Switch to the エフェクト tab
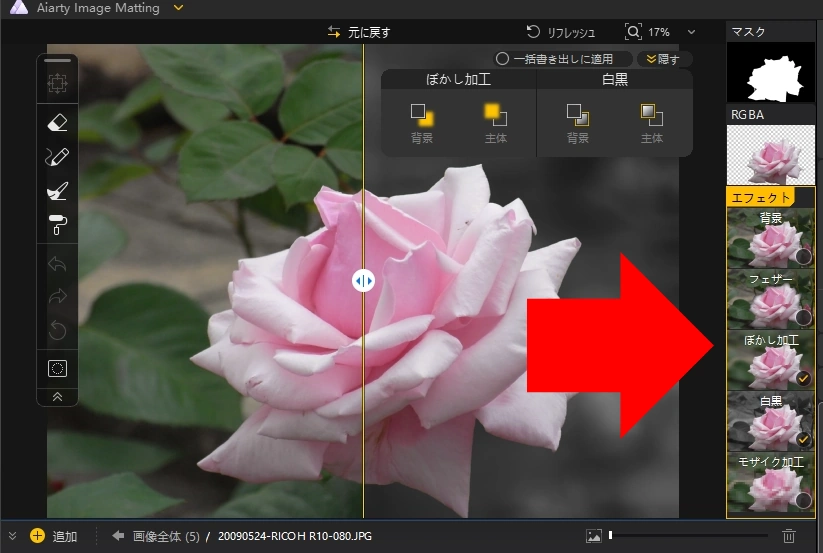Image resolution: width=823 pixels, height=553 pixels. click(762, 197)
